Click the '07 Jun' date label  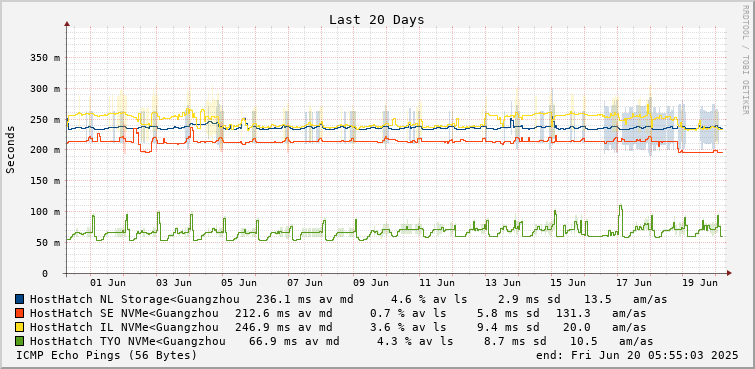coord(306,283)
